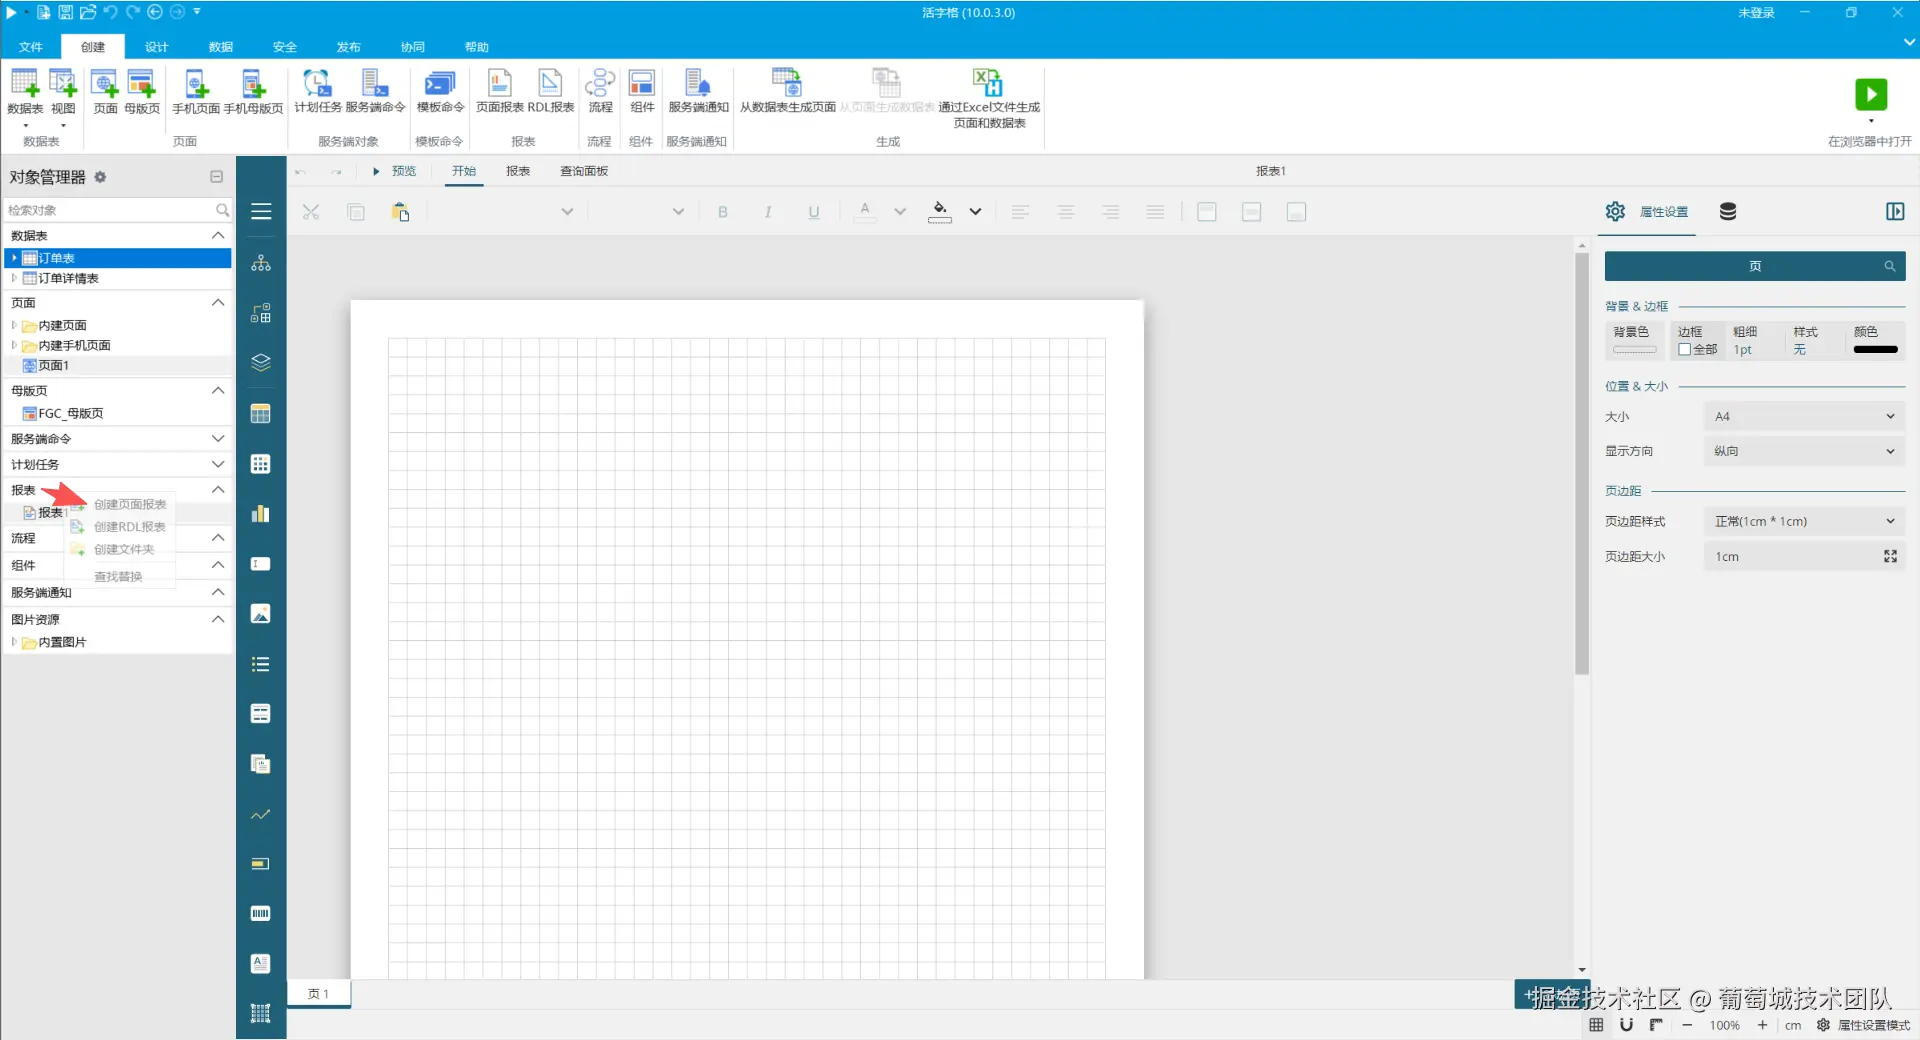Open the 显示方向 纵向 dropdown
Viewport: 1920px width, 1040px height.
click(x=1804, y=452)
